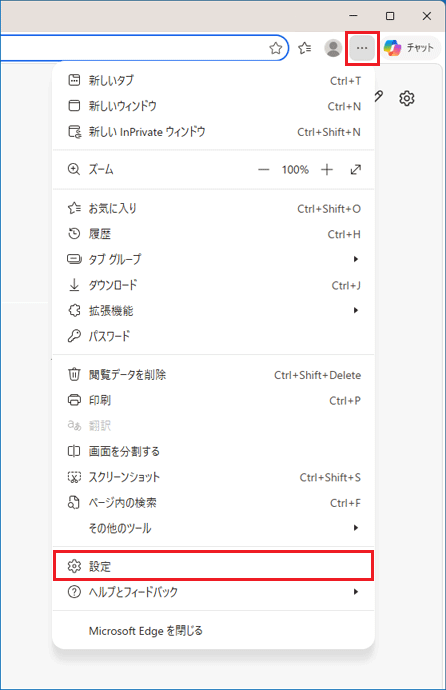Open お気に入り from the menu
This screenshot has height=690, width=446.
pos(214,208)
